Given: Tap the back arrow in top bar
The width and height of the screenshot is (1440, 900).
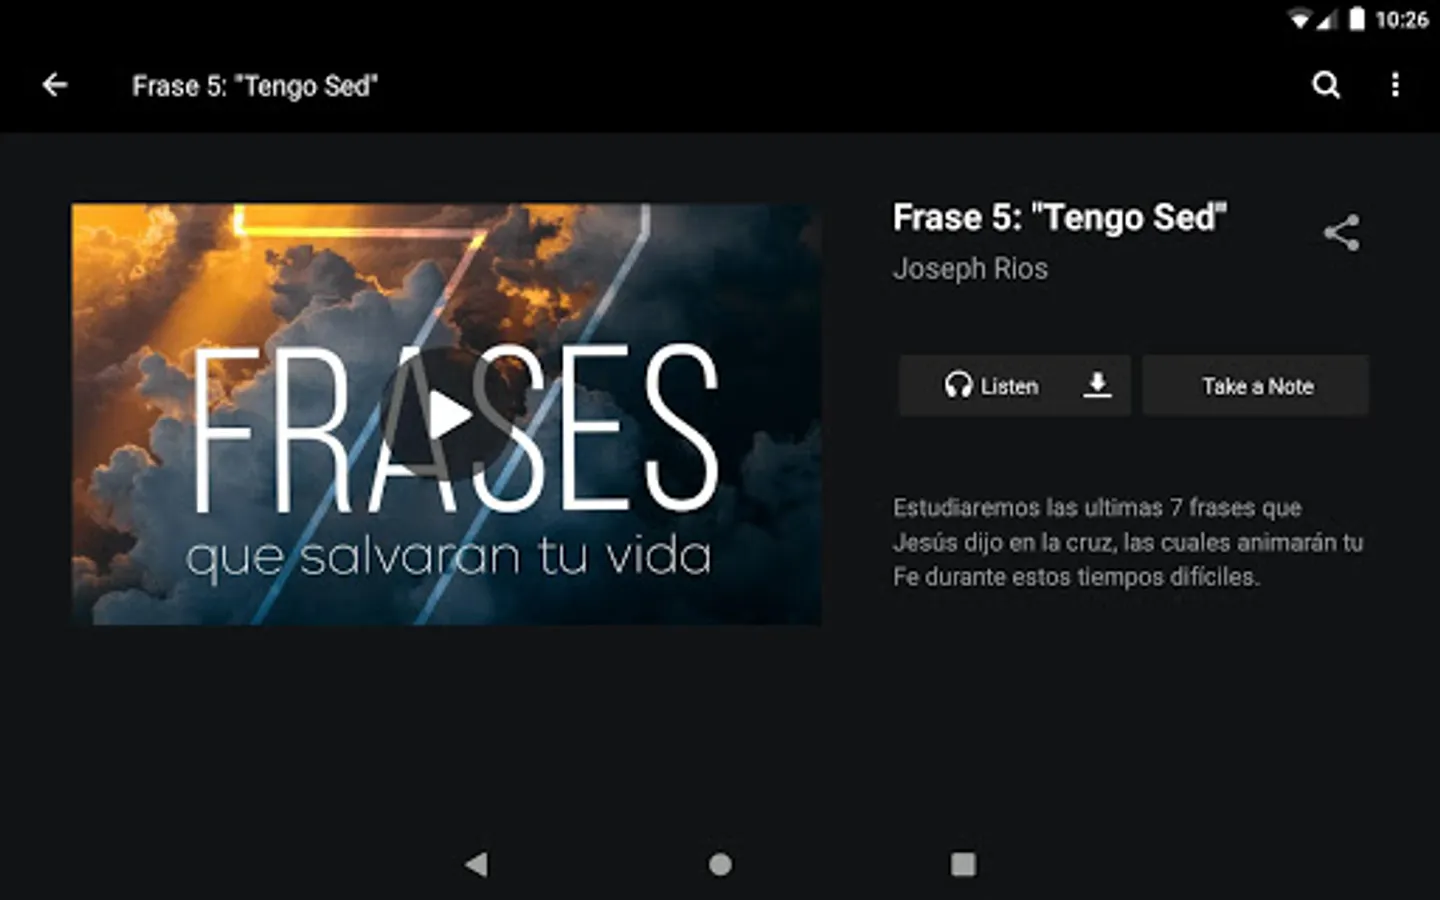Looking at the screenshot, I should (55, 85).
